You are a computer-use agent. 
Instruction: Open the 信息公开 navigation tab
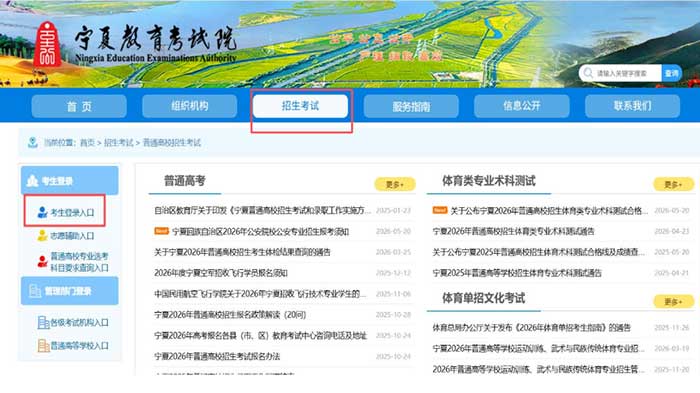coord(522,106)
